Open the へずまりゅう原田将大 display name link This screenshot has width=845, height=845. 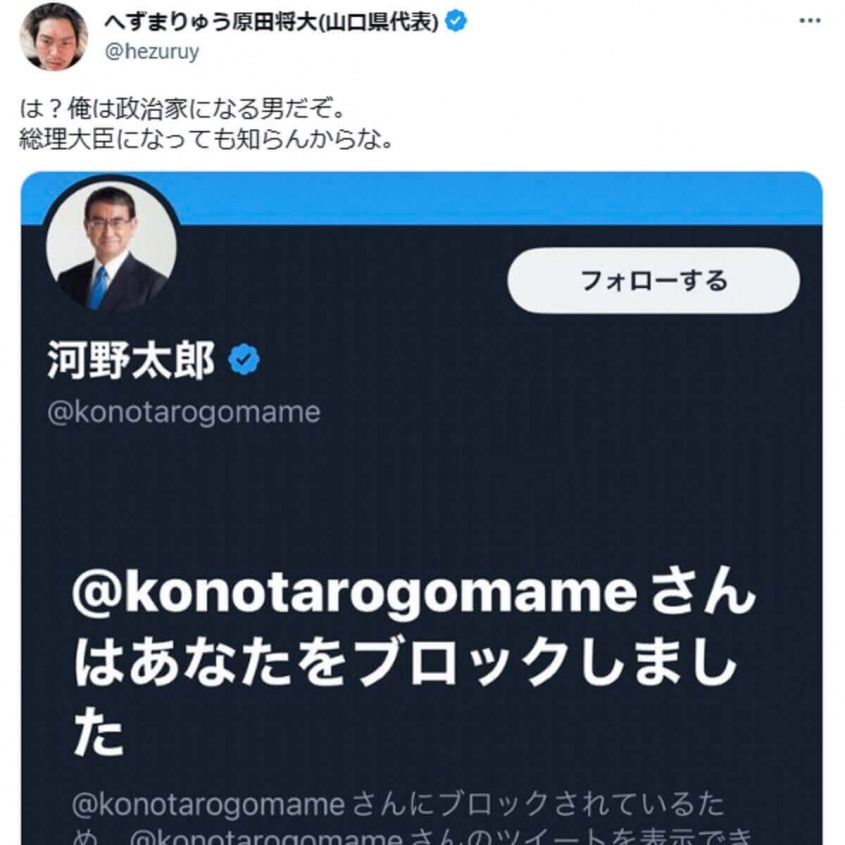tap(272, 23)
